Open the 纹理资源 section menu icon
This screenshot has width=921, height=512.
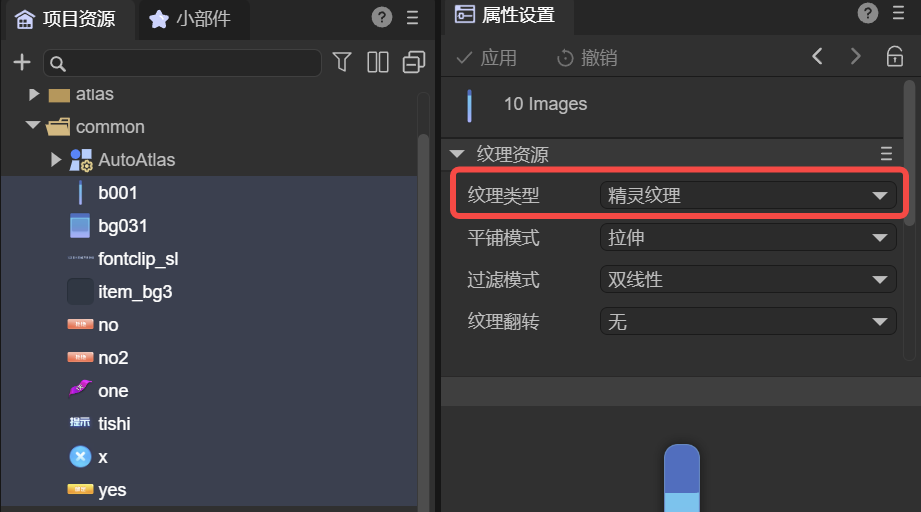(x=885, y=154)
